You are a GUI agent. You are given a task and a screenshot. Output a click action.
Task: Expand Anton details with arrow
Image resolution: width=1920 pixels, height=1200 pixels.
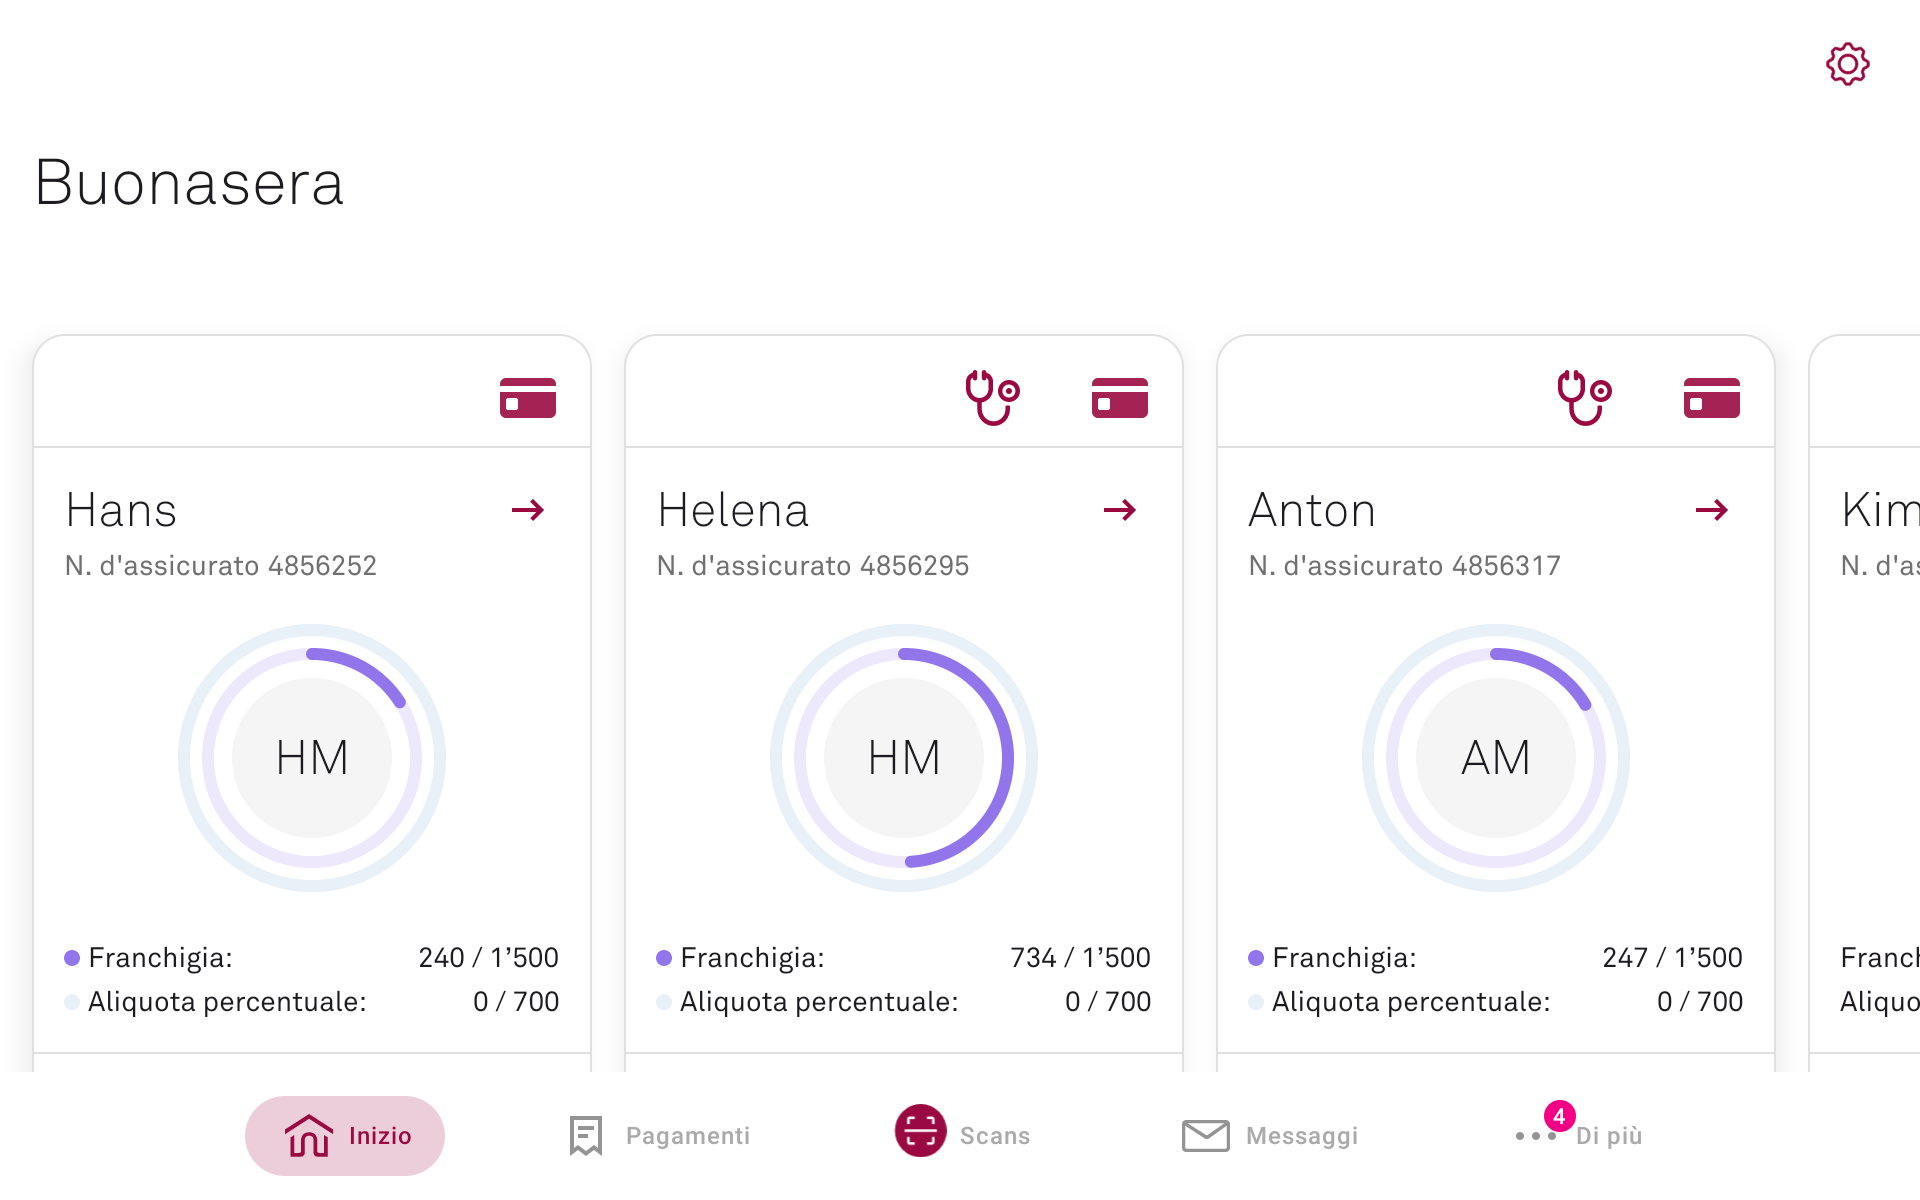pyautogui.click(x=1711, y=510)
